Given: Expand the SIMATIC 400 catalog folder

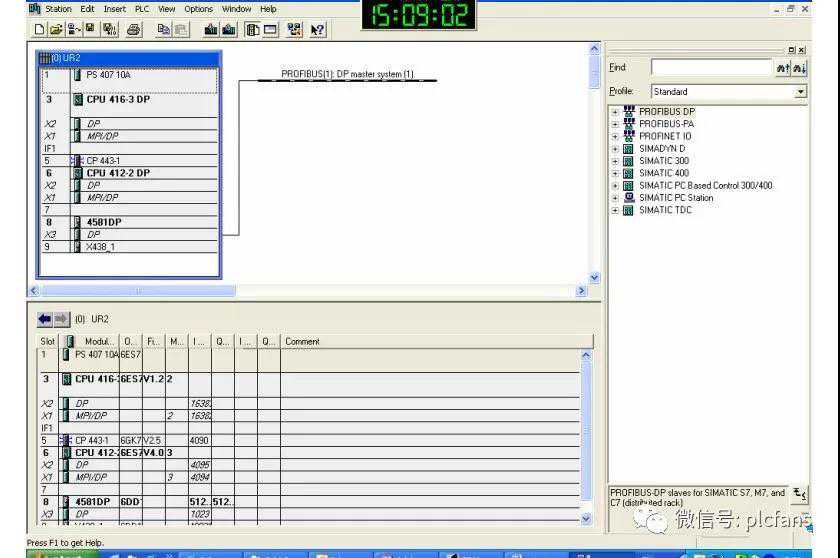Looking at the screenshot, I should coord(615,173).
